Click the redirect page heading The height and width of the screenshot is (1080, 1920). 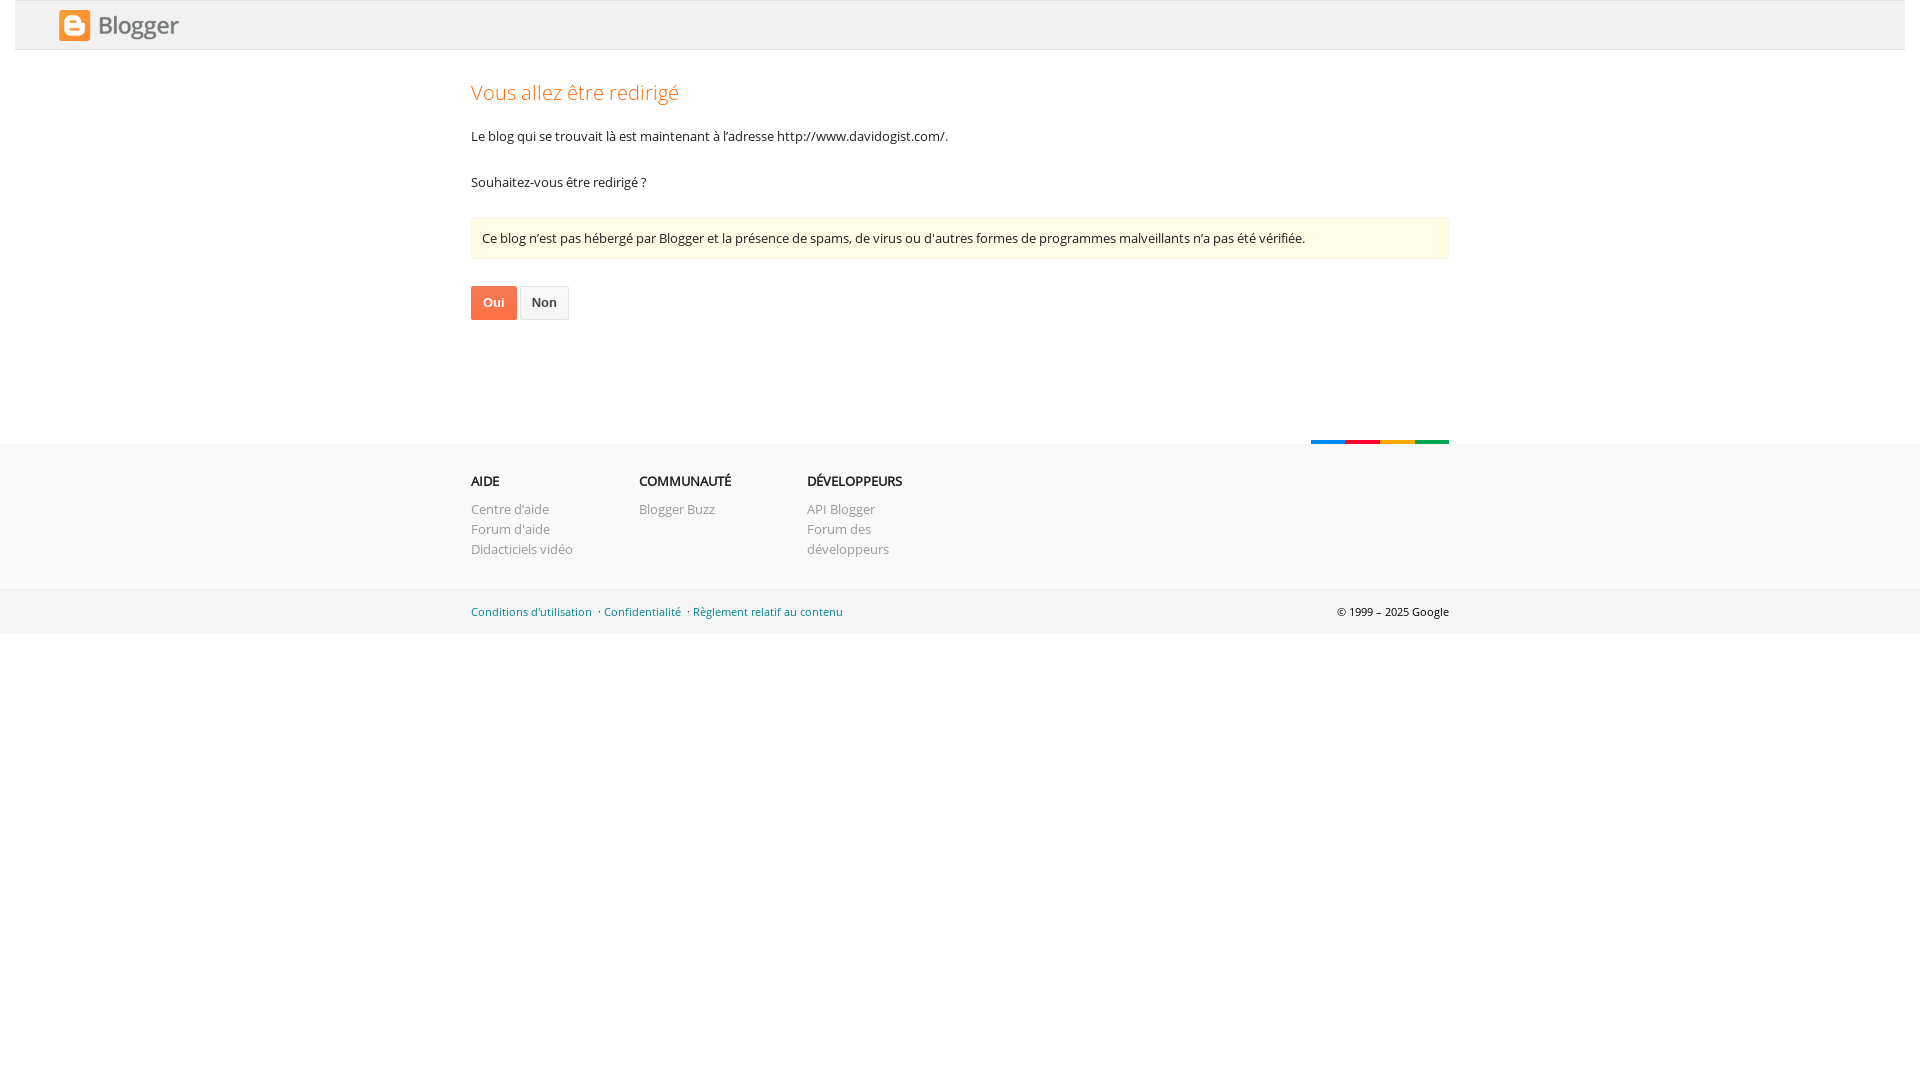point(574,93)
